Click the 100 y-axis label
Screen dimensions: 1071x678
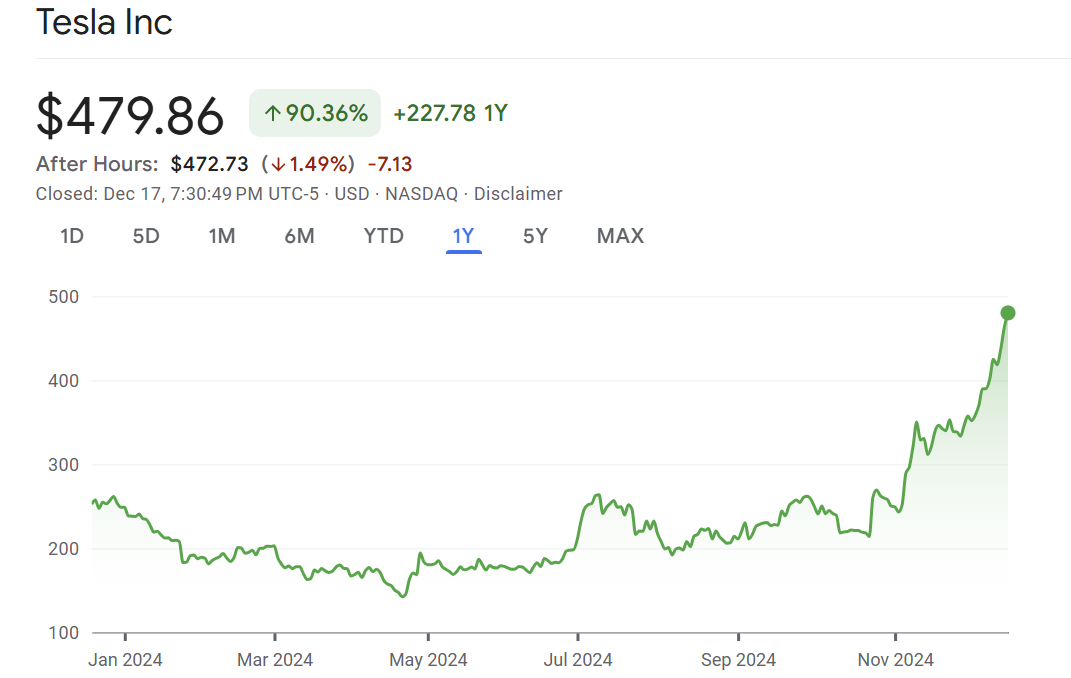[64, 633]
